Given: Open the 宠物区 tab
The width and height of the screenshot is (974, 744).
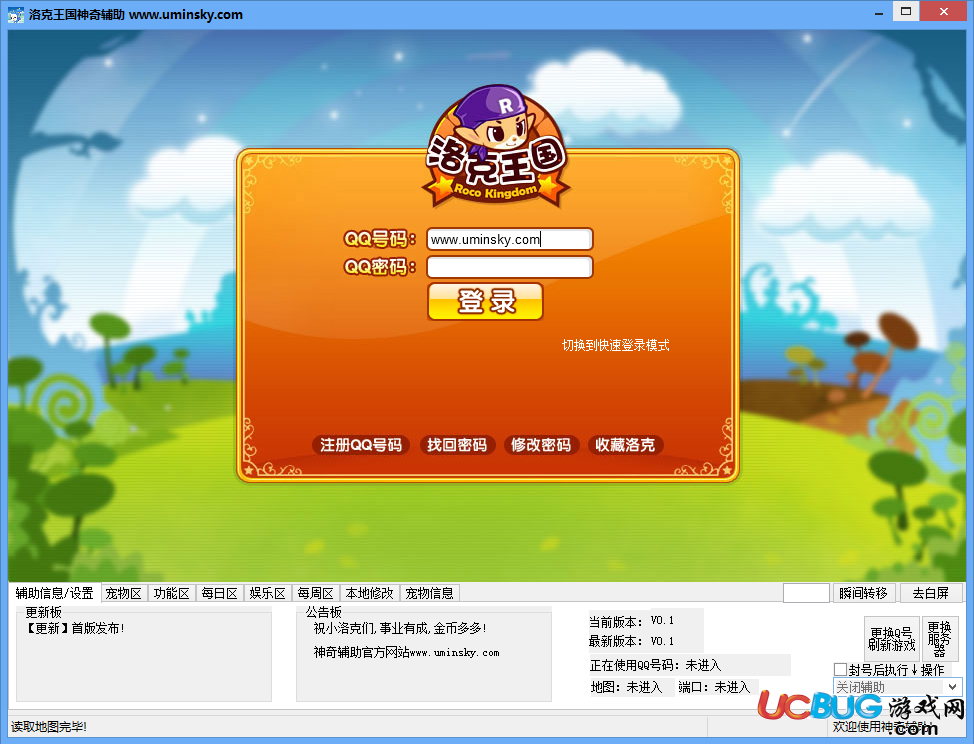Looking at the screenshot, I should (x=124, y=593).
